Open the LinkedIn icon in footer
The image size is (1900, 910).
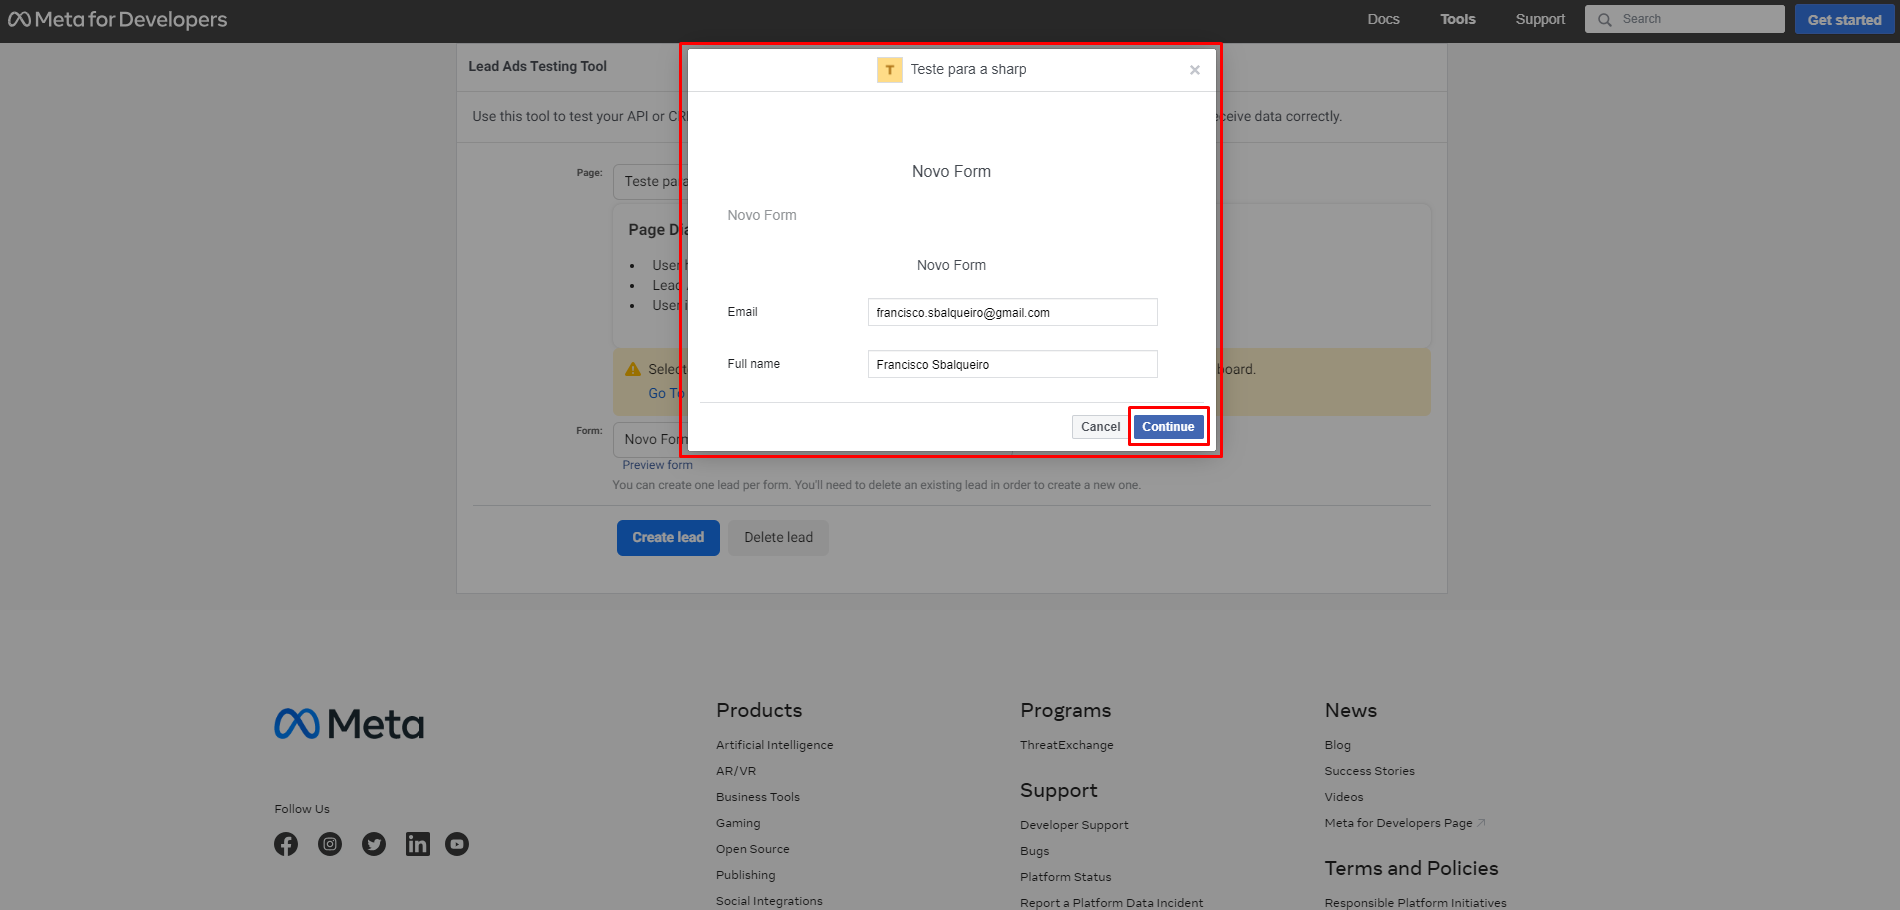click(417, 844)
